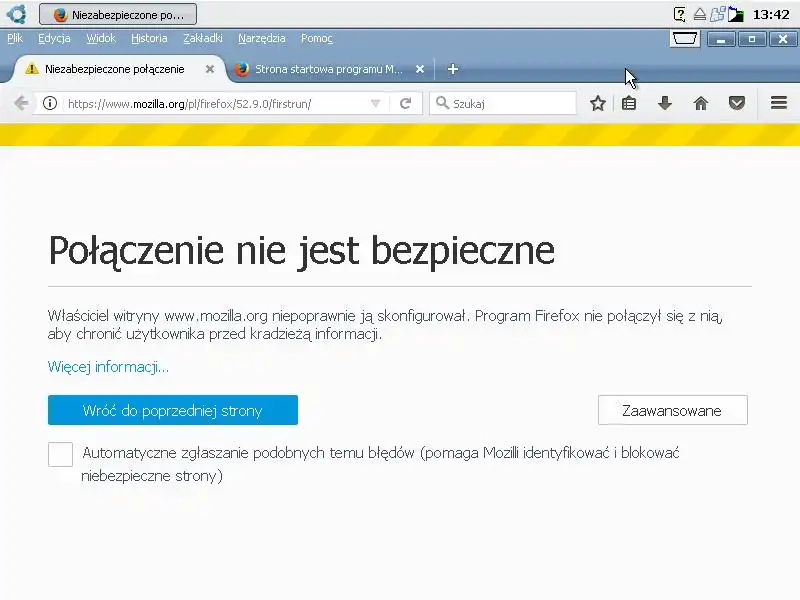Image resolution: width=800 pixels, height=600 pixels.
Task: Open site information icon in URL bar
Action: (49, 104)
